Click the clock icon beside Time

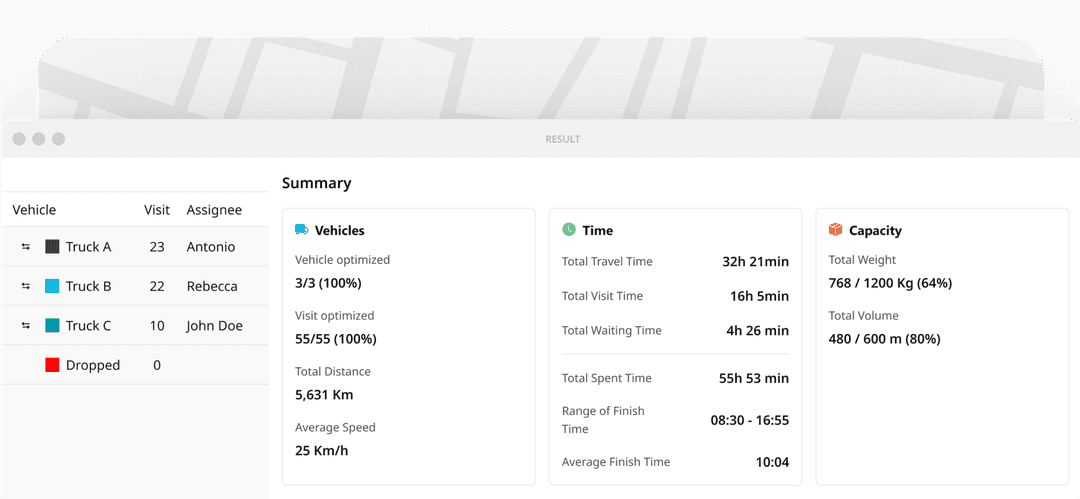[569, 230]
